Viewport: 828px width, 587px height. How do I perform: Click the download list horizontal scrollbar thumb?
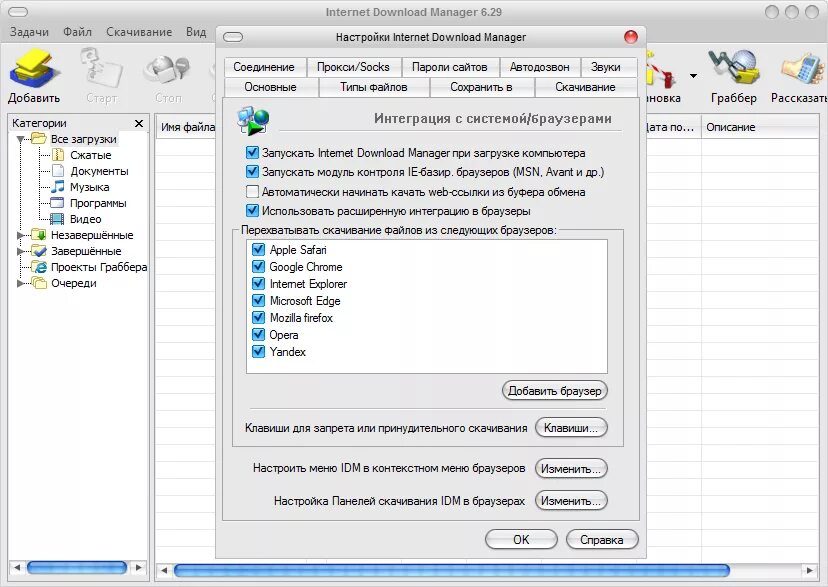452,570
